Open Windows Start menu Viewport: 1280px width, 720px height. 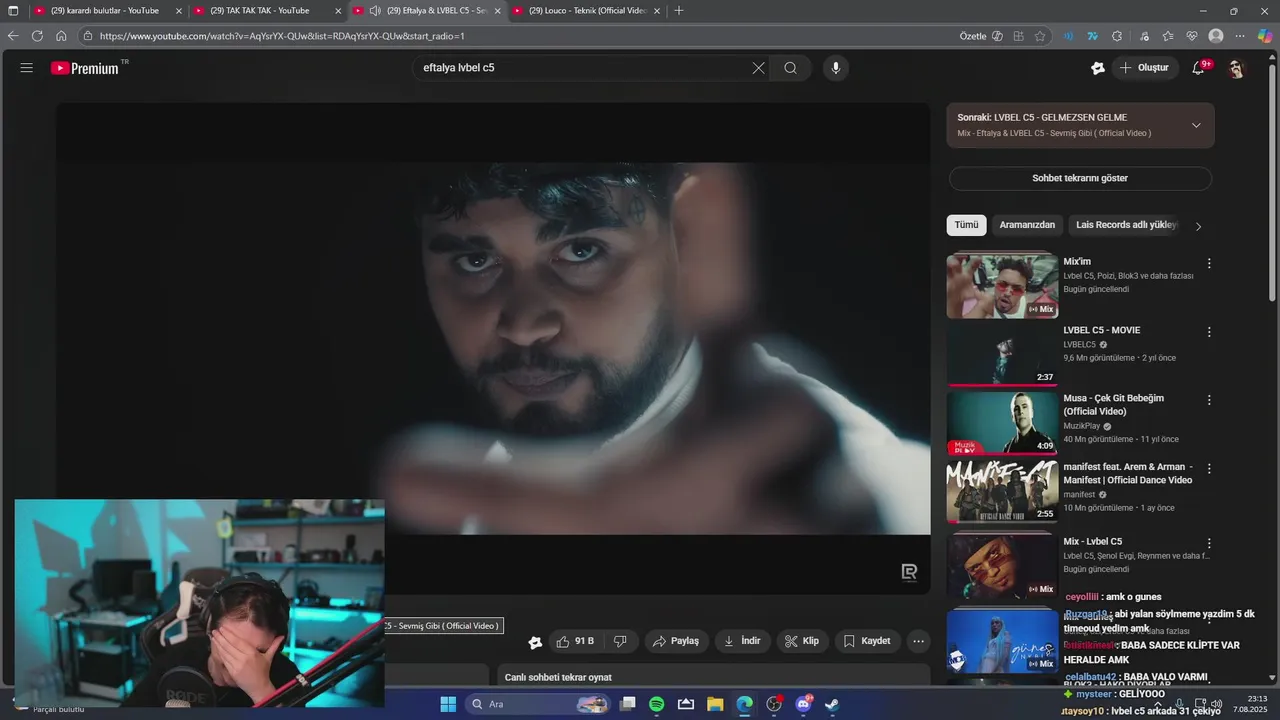pos(448,704)
